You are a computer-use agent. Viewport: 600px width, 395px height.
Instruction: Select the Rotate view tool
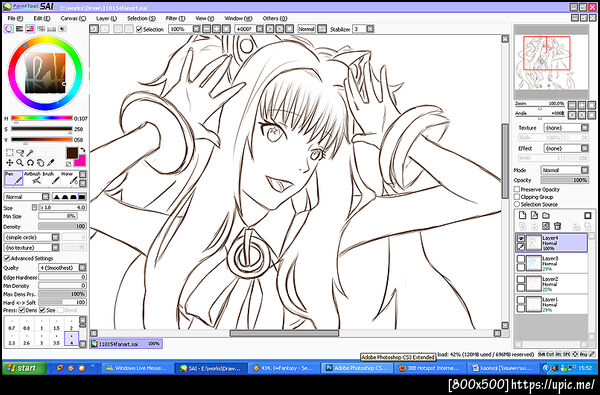coord(30,163)
